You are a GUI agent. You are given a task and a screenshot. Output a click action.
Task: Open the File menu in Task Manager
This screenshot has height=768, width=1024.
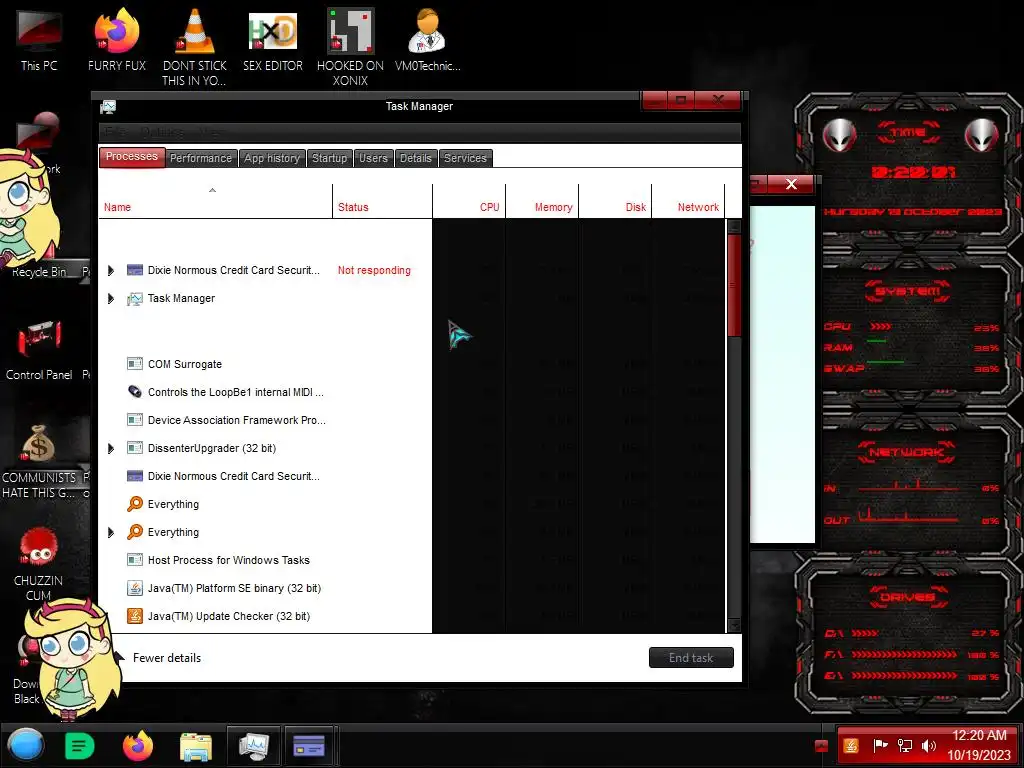(116, 132)
